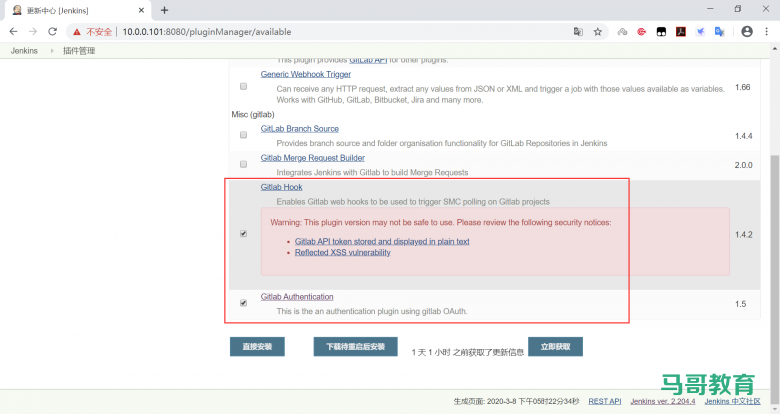Click version 2.0.0 of Merge Request Builder
The width and height of the screenshot is (780, 414).
[744, 165]
